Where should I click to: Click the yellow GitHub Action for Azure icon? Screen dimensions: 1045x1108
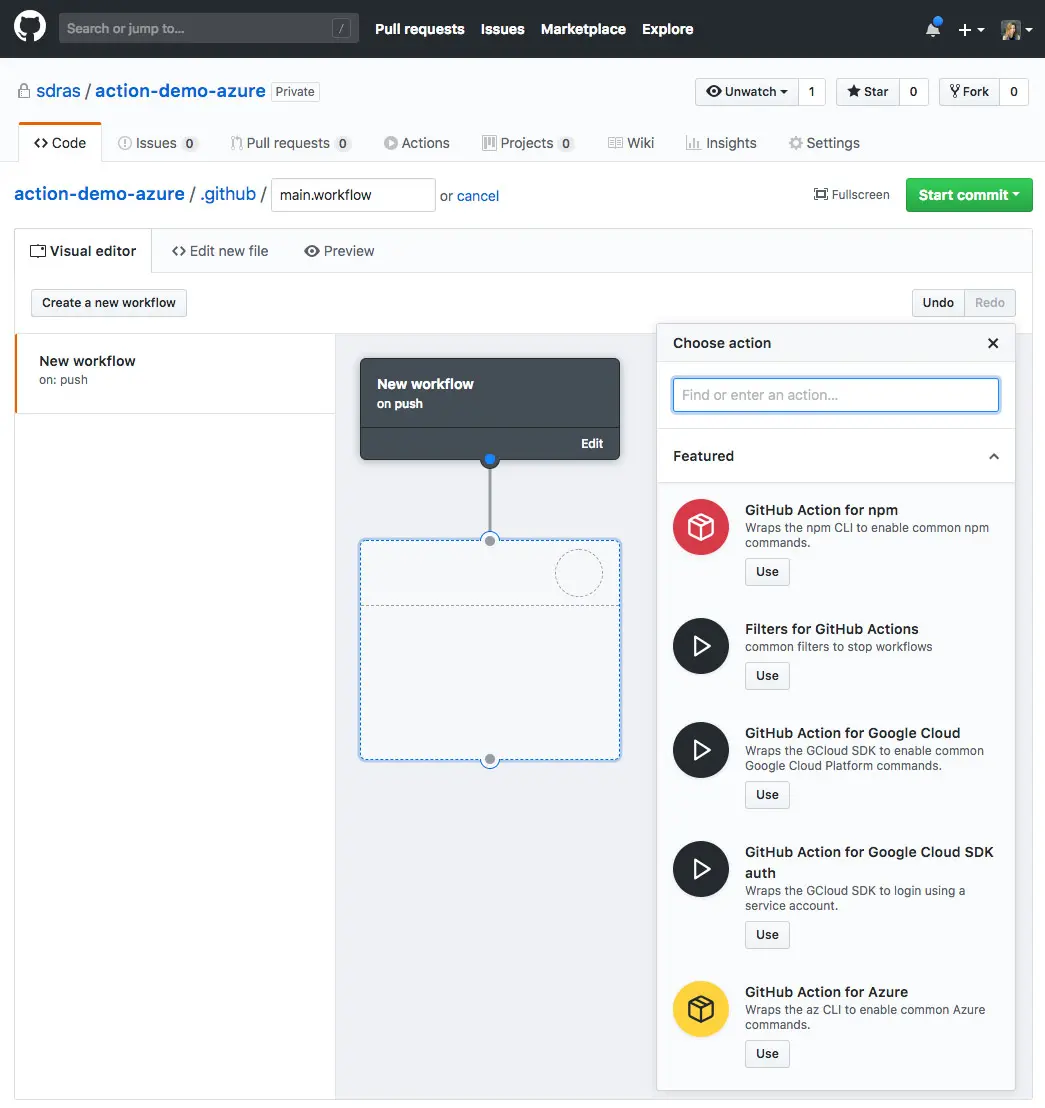click(x=700, y=1008)
